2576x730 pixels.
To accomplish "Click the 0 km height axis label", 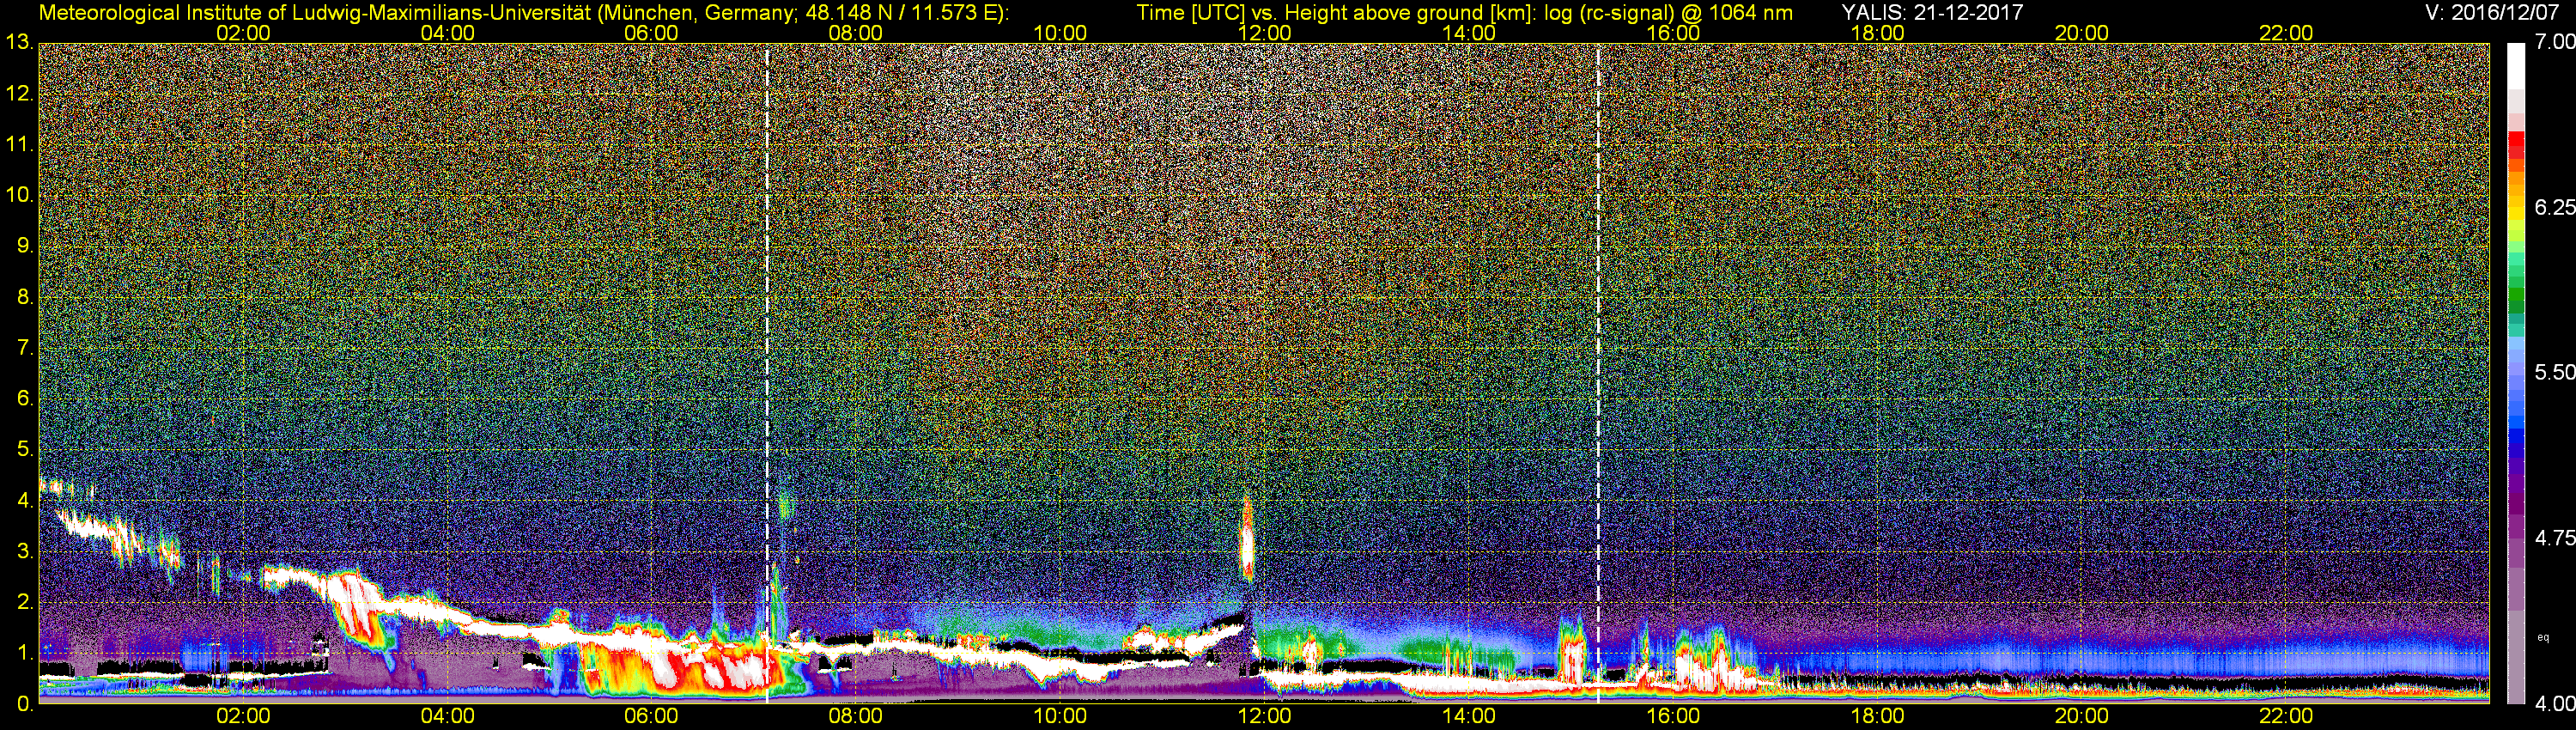I will tap(25, 704).
